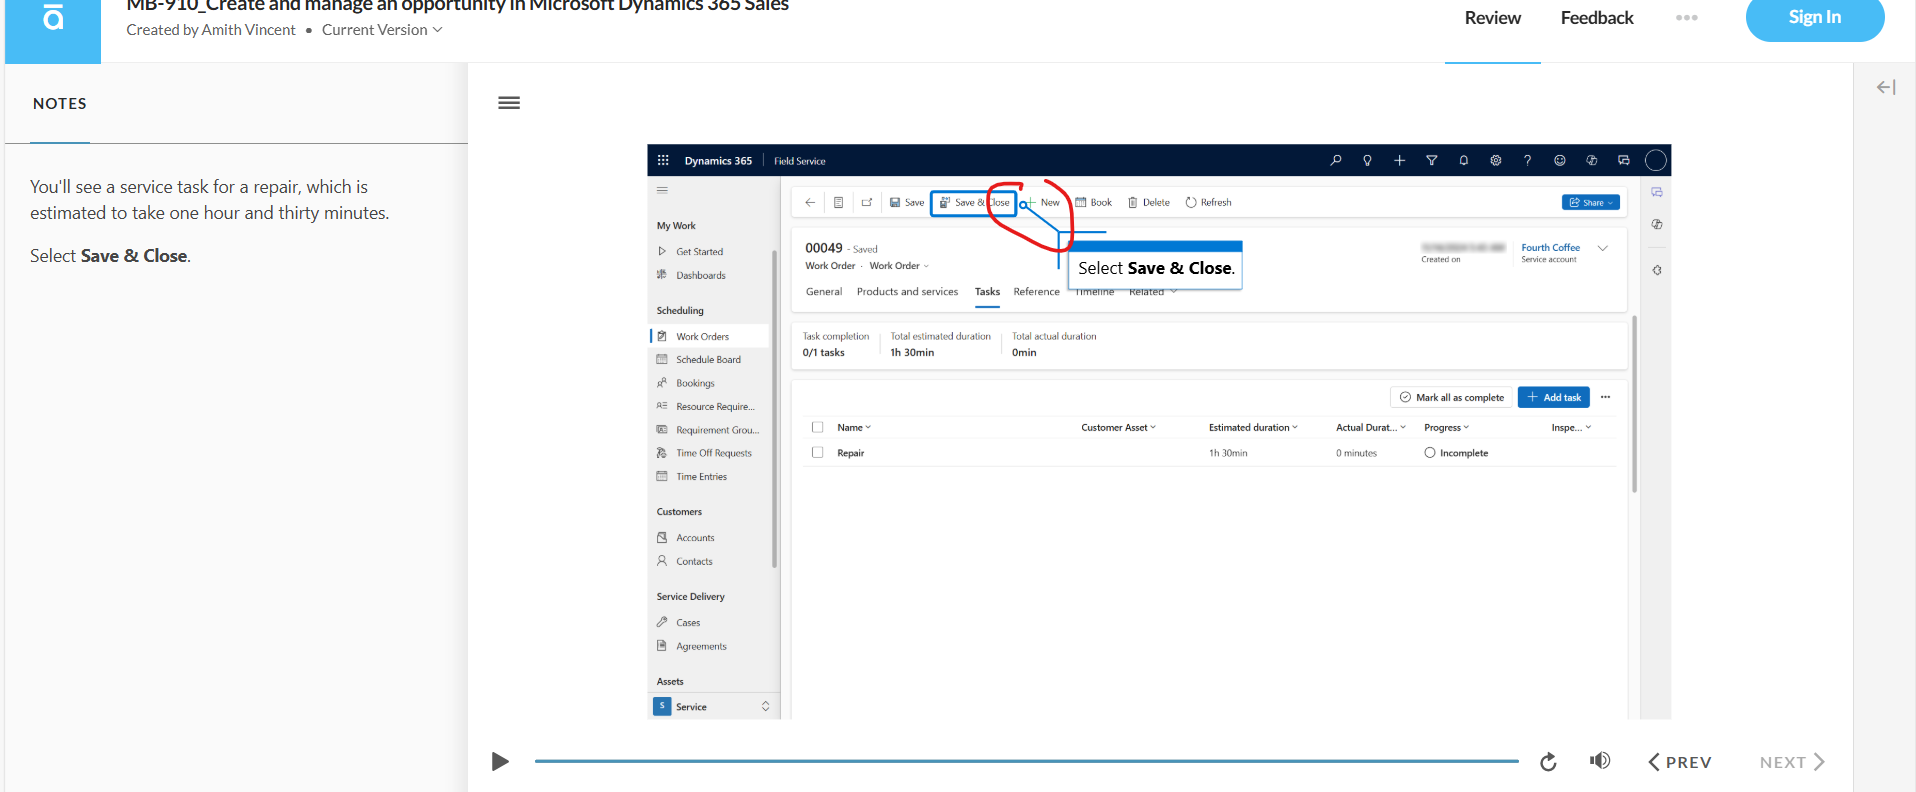Click the plus quick-create icon in header

[x=1399, y=160]
